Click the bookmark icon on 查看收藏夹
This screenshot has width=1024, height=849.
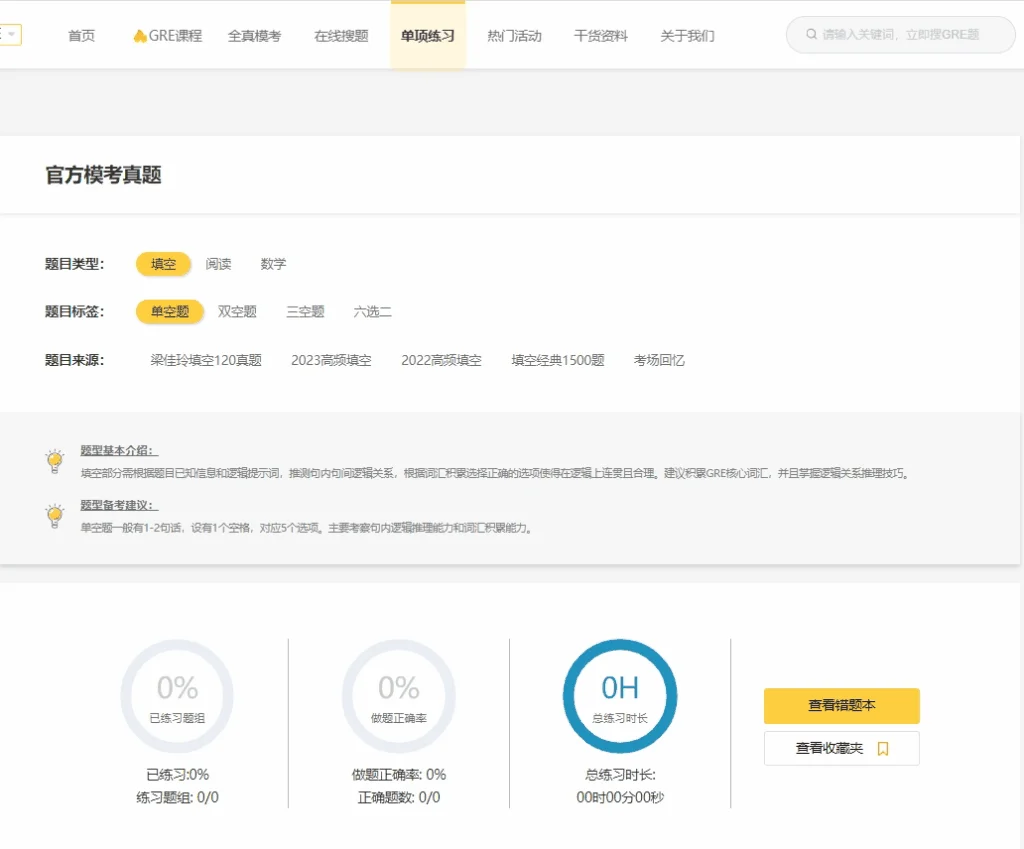pos(882,748)
